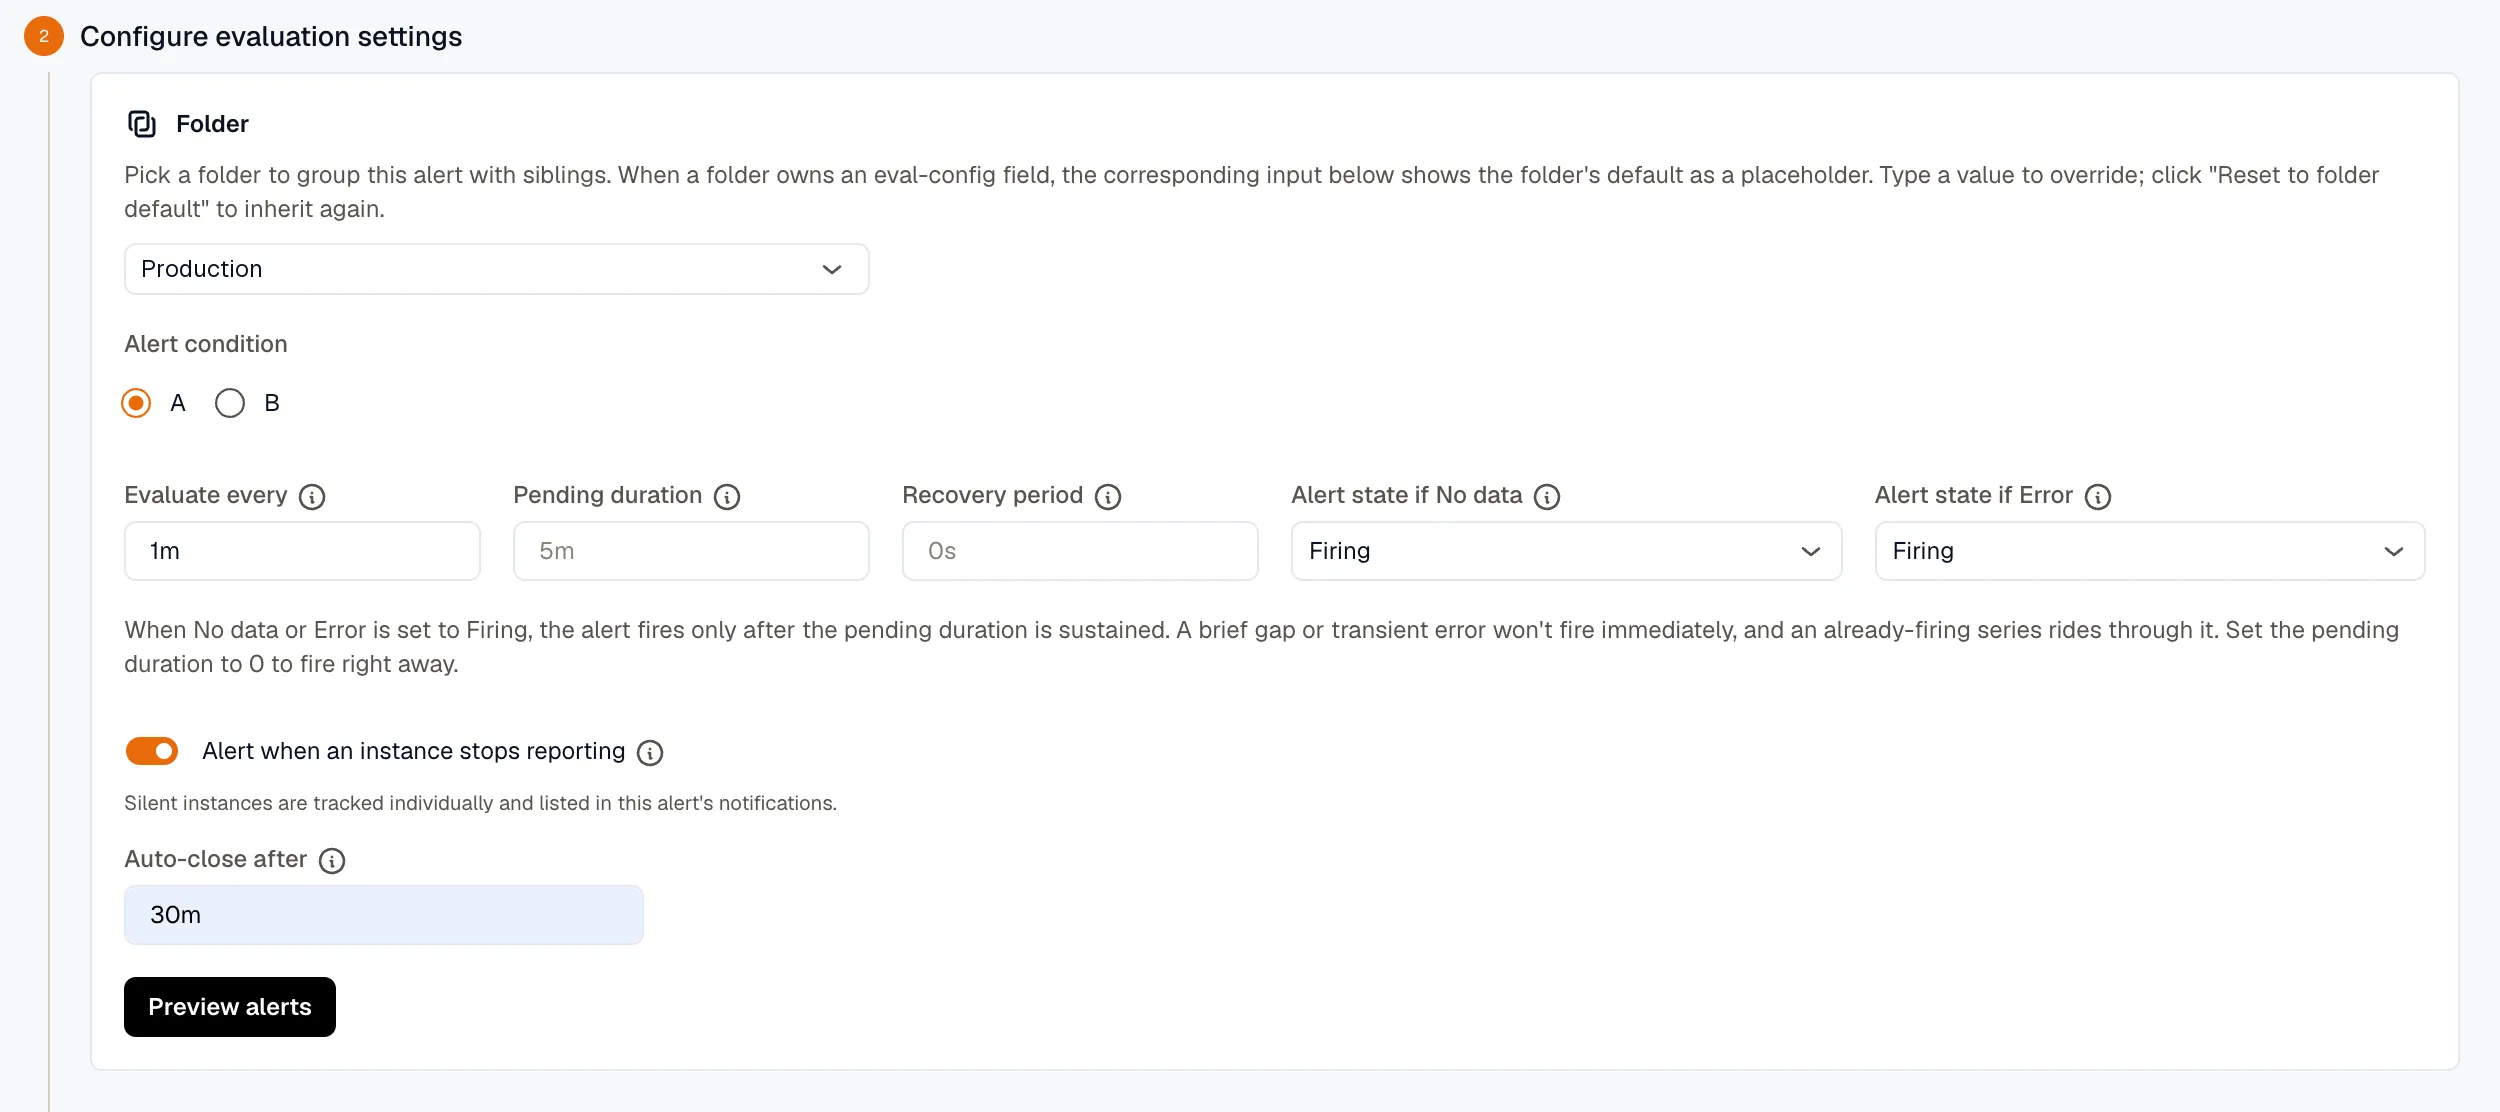Show info for Evaluate every
This screenshot has width=2500, height=1112.
click(312, 497)
